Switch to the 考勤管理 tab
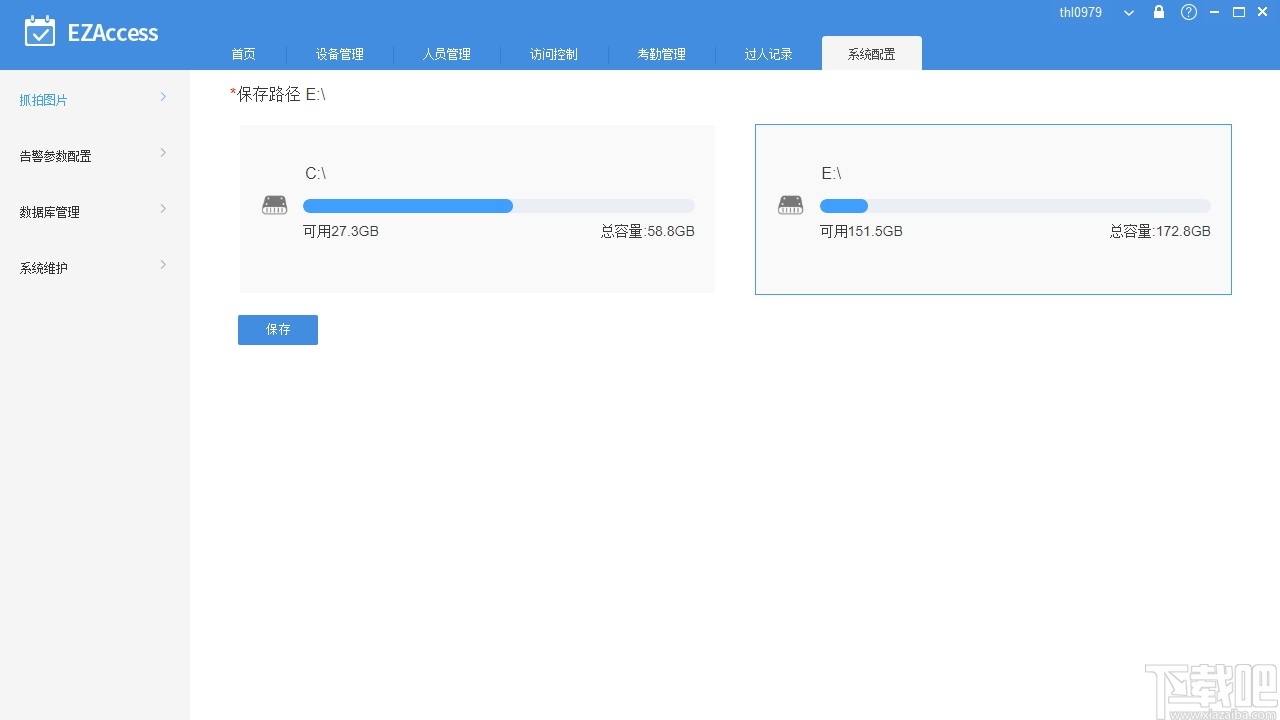Viewport: 1280px width, 720px height. pos(661,54)
